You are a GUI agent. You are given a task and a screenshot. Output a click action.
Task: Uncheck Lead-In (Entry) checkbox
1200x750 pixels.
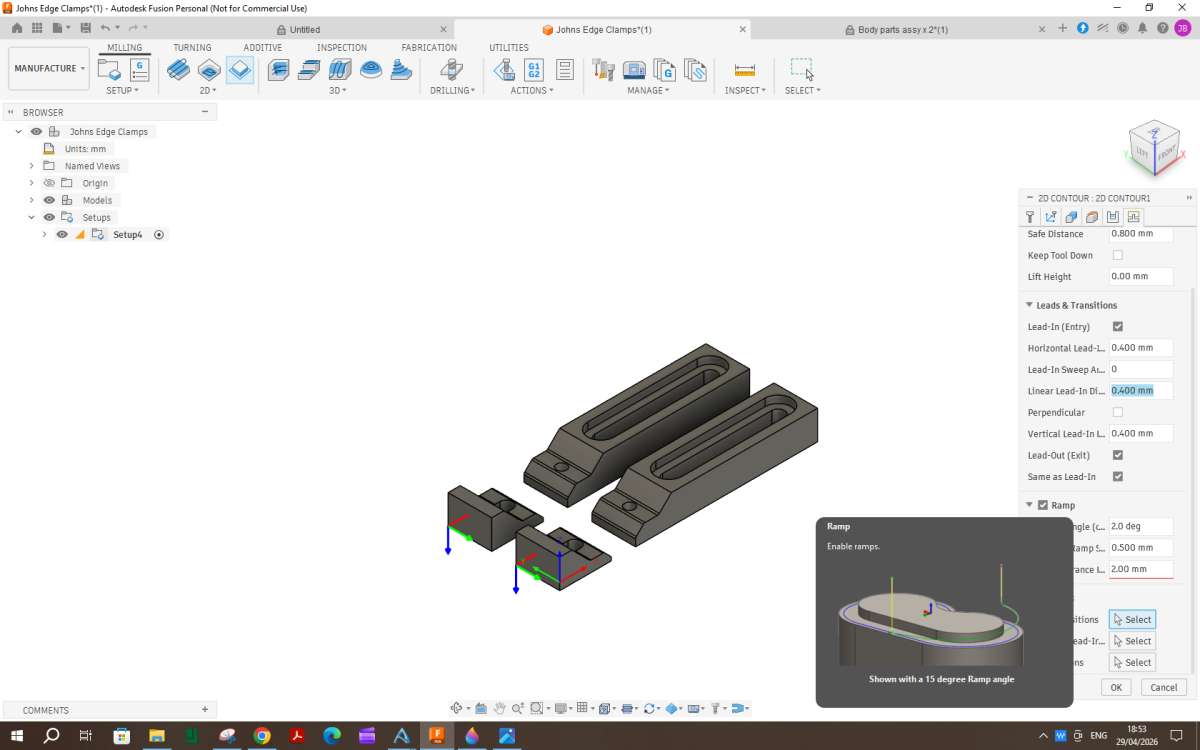(1118, 327)
